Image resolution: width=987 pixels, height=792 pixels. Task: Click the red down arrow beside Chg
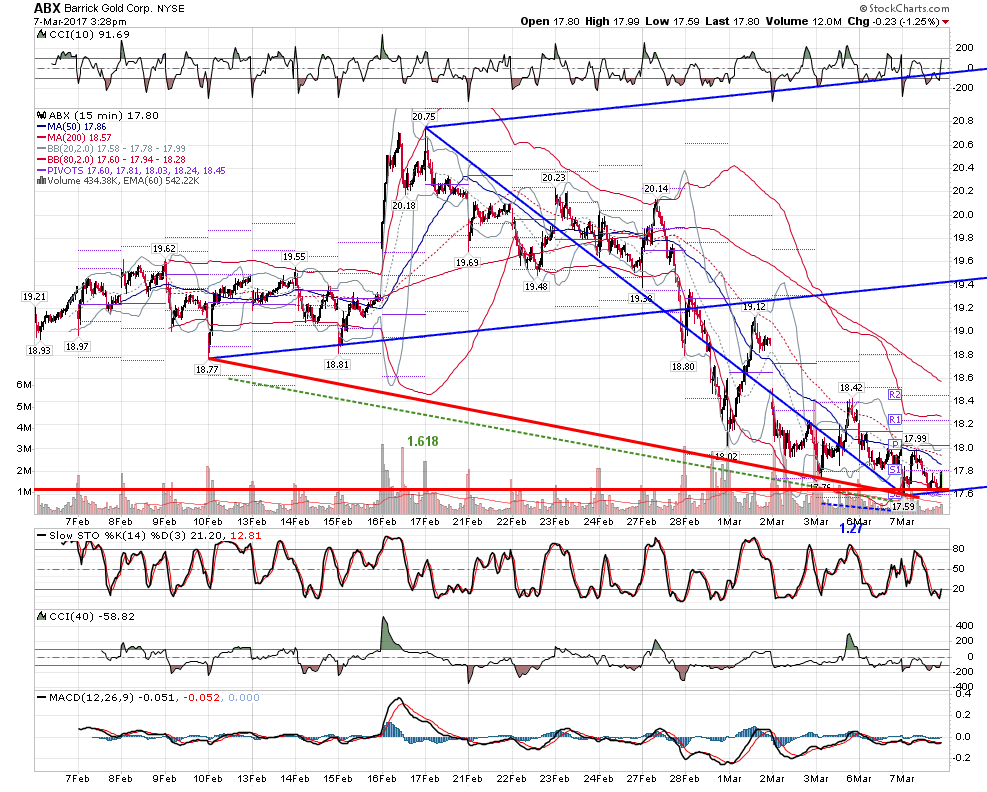[945, 22]
